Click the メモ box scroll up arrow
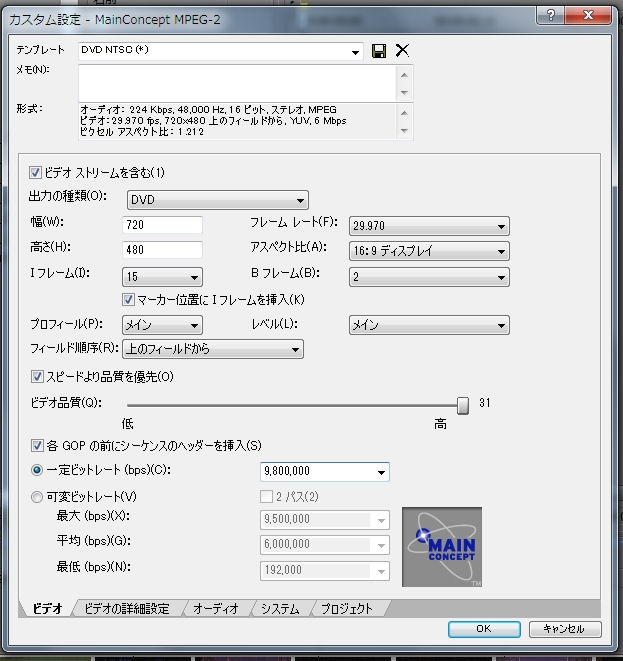 (x=404, y=75)
